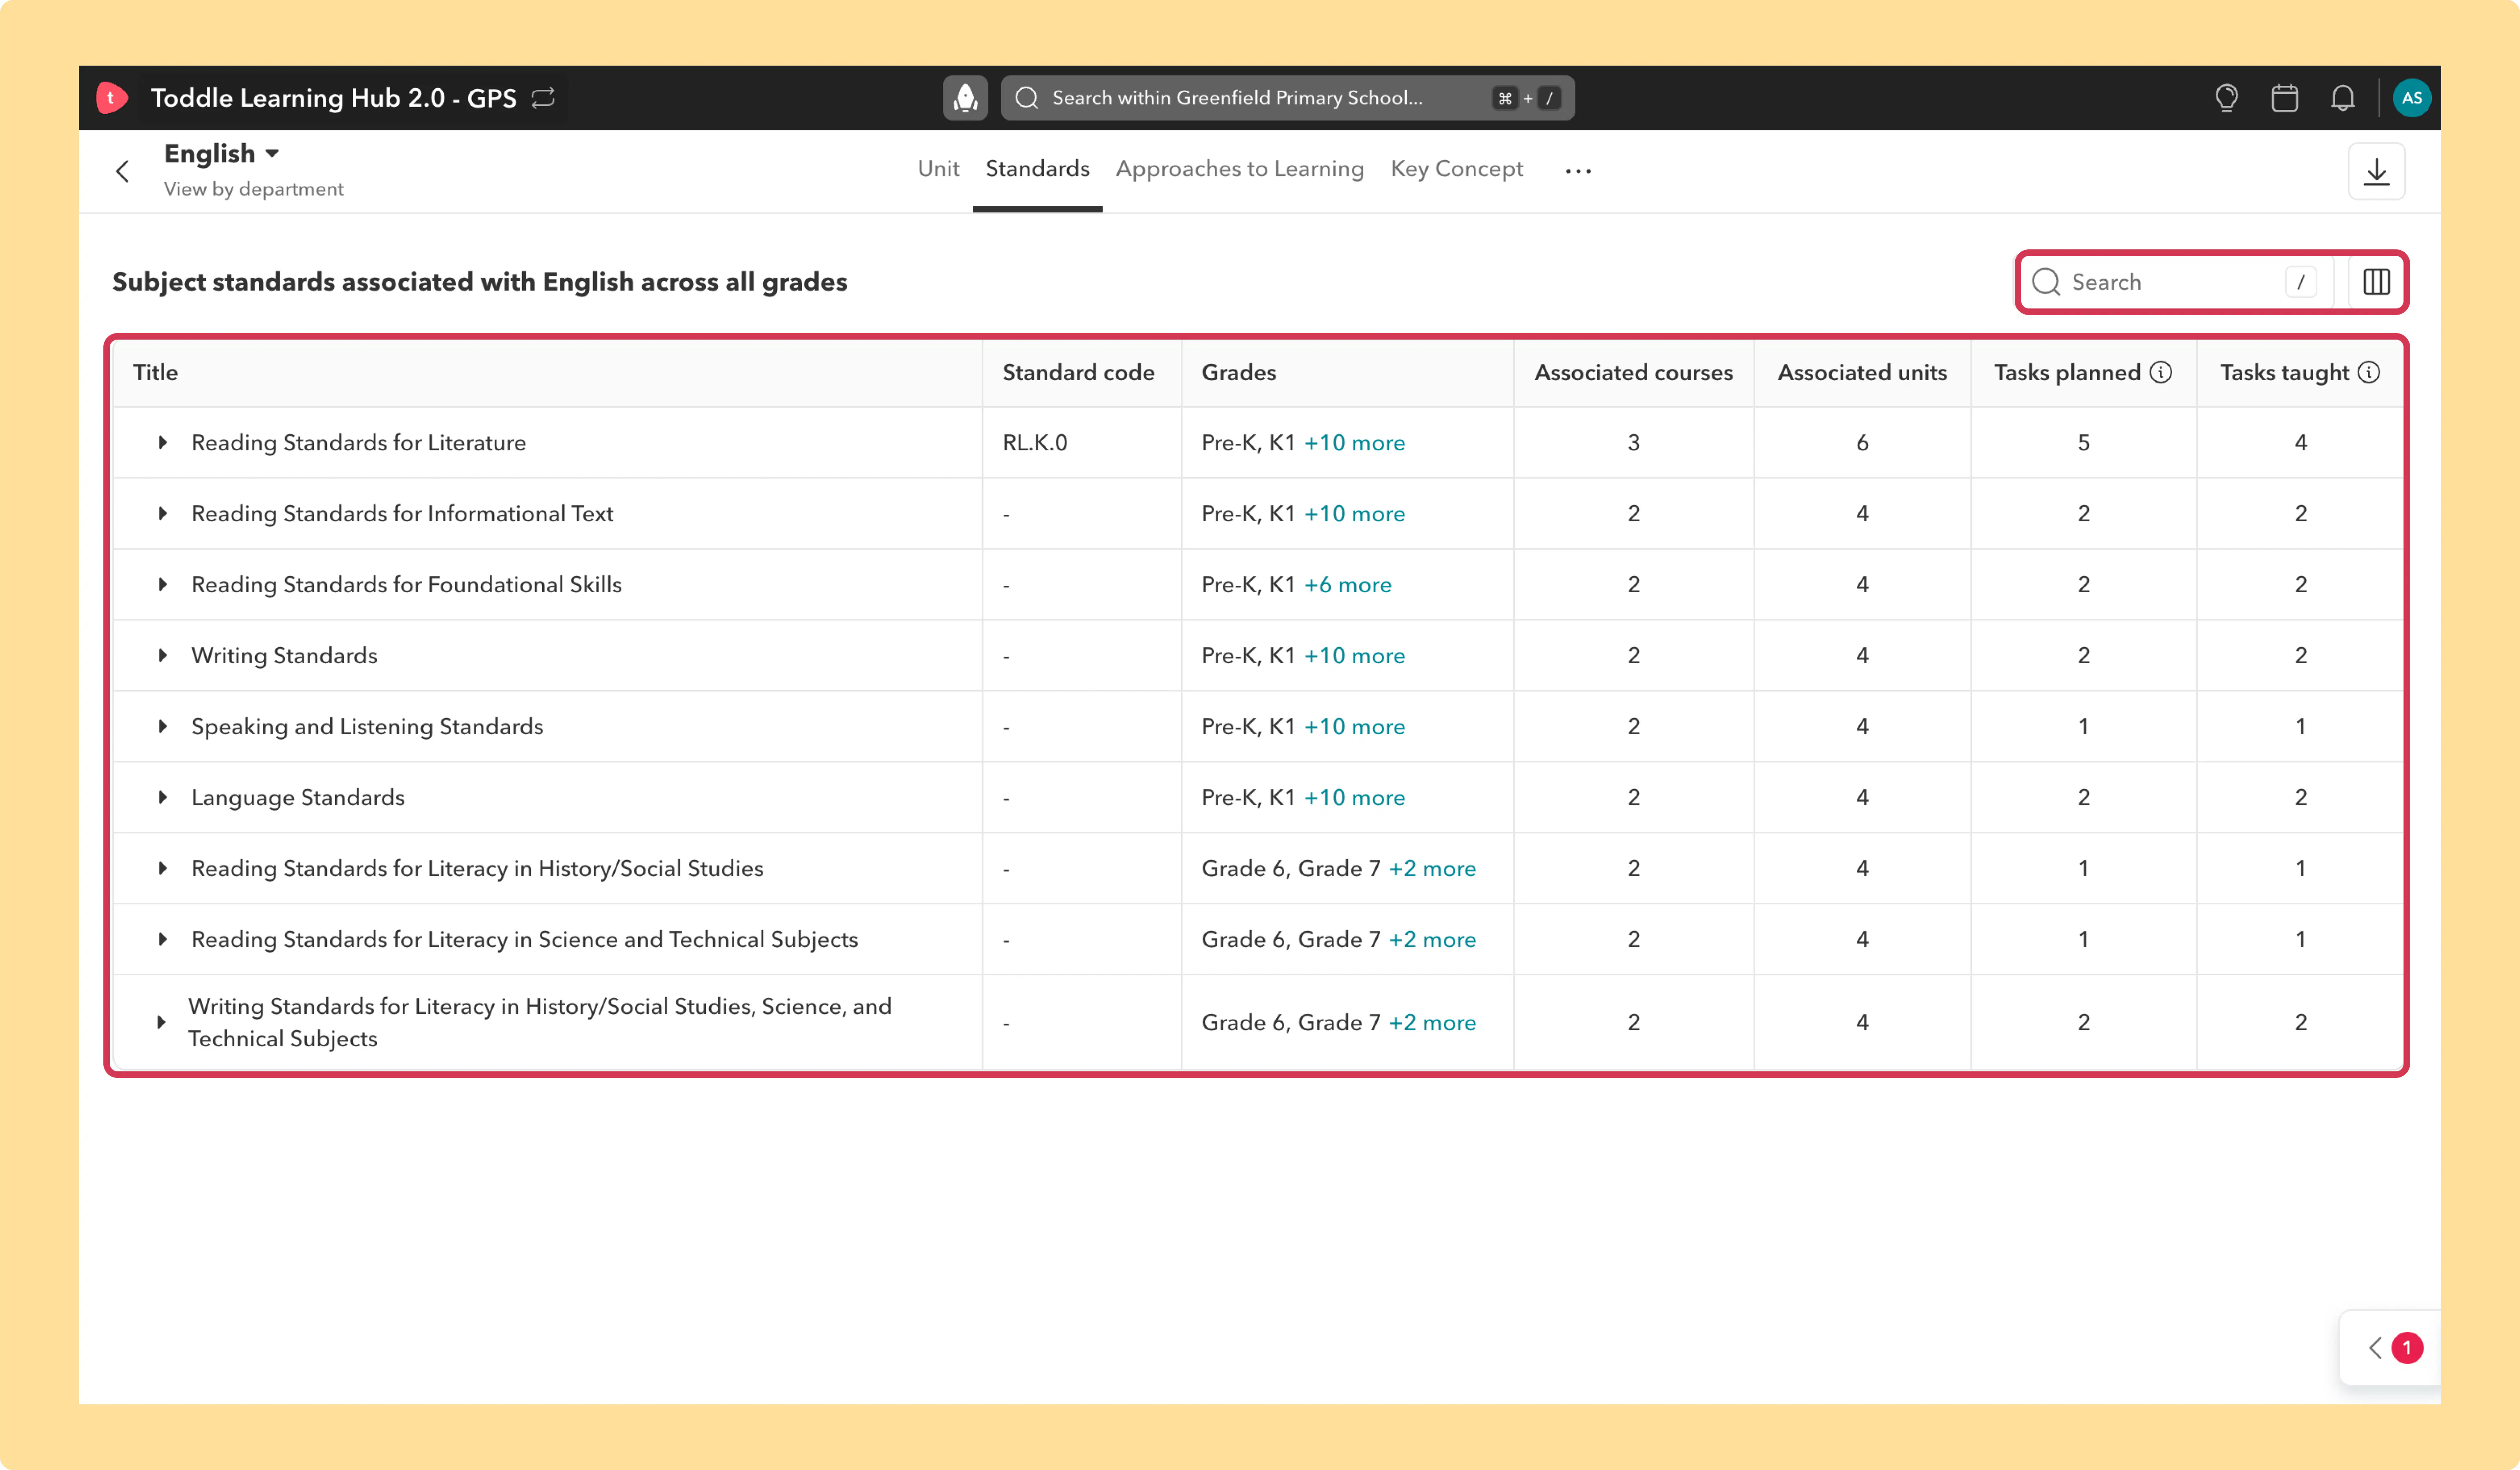Viewport: 2520px width, 1470px height.
Task: Open the English department dropdown
Action: [222, 153]
